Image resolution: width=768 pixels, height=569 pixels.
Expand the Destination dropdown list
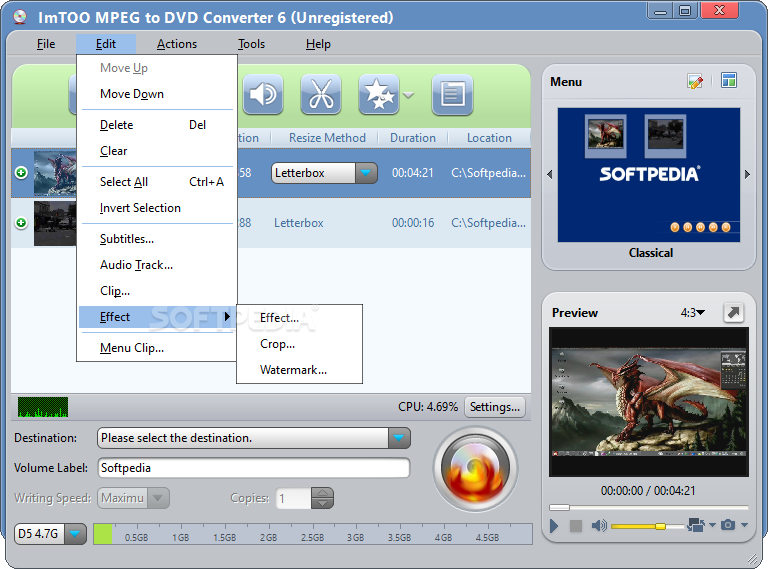(399, 438)
